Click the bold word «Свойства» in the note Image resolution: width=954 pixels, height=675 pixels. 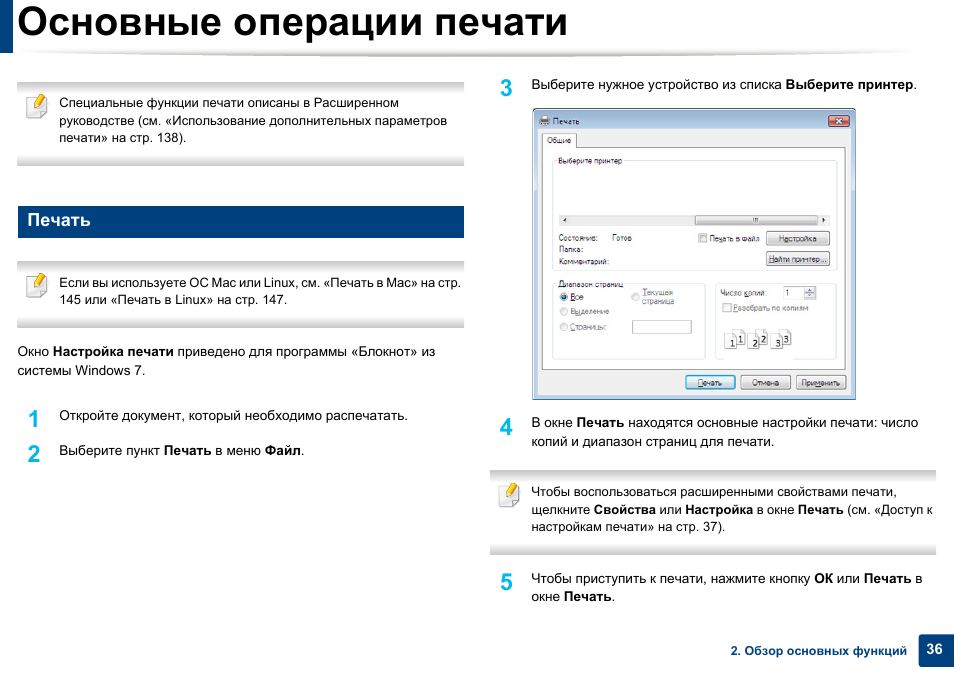(x=624, y=509)
